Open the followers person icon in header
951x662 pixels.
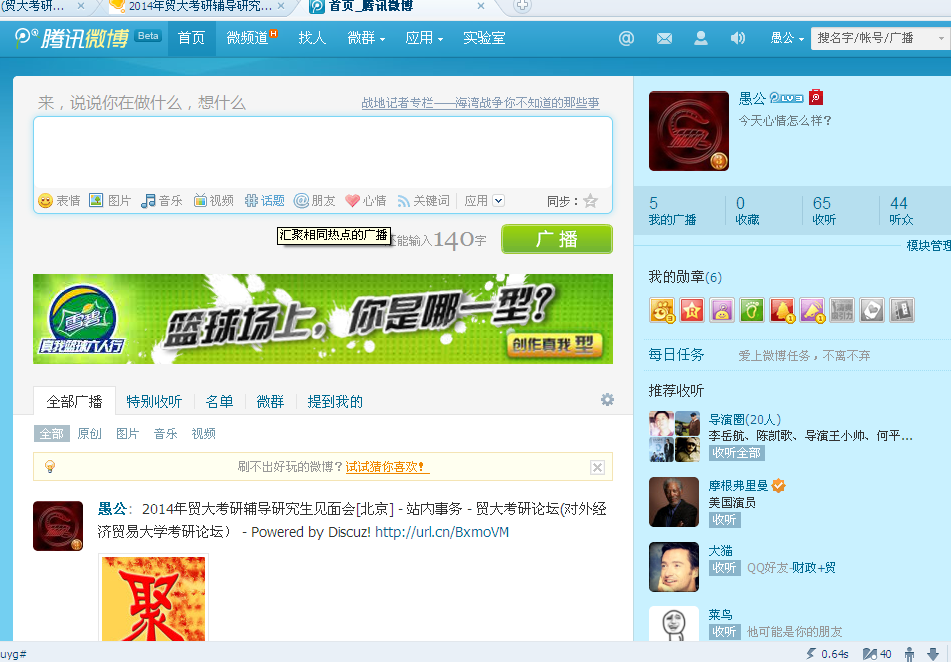tap(701, 38)
